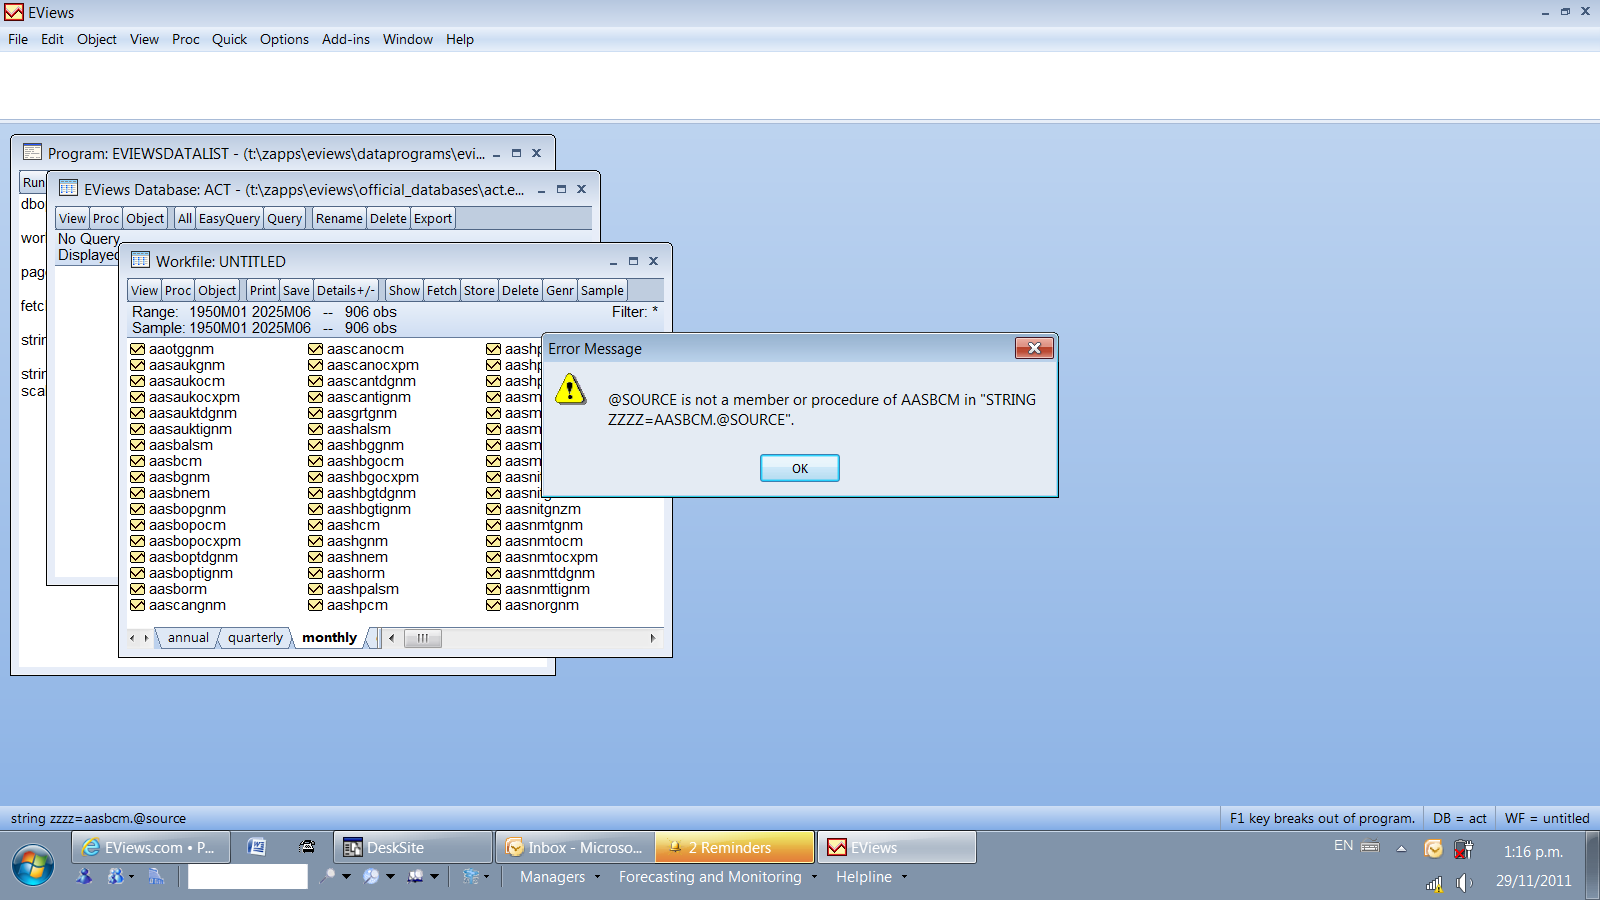Select the aasbopocxpm series name

[x=195, y=541]
